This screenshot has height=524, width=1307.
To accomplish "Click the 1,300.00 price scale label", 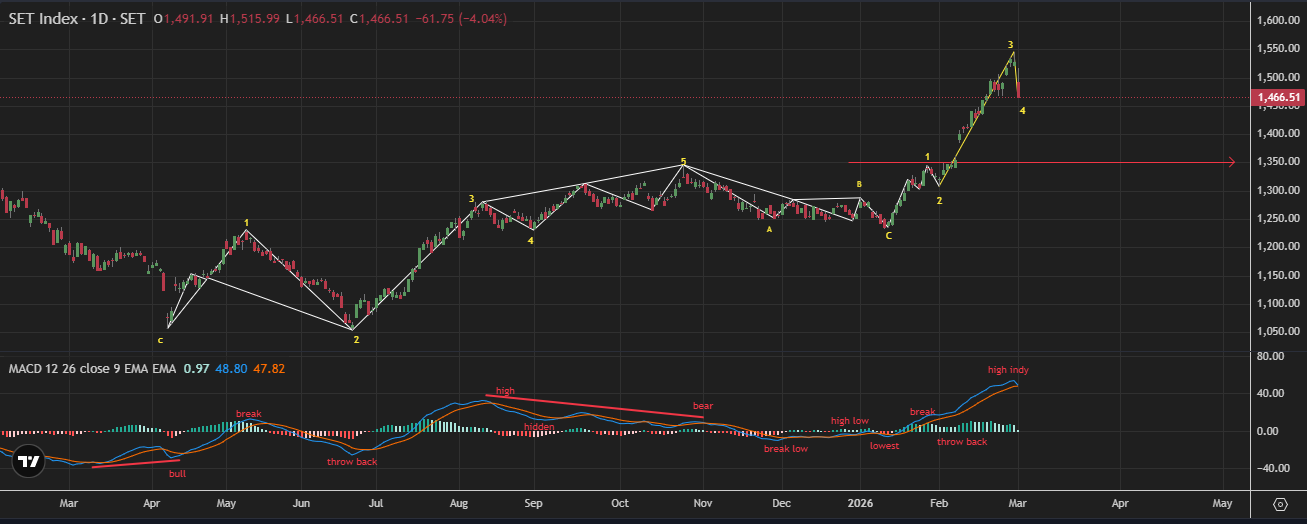I will click(1280, 190).
